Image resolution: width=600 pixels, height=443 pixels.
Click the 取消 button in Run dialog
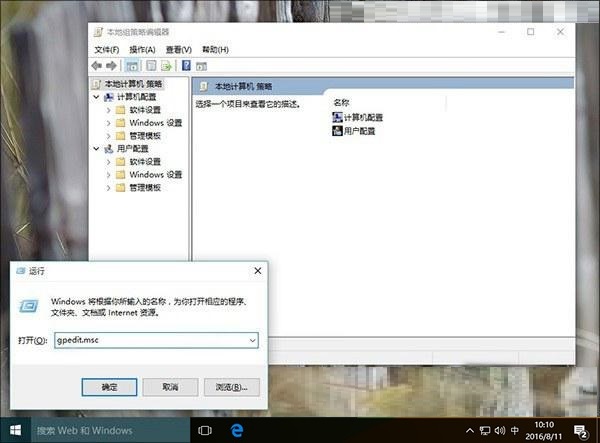[170, 387]
